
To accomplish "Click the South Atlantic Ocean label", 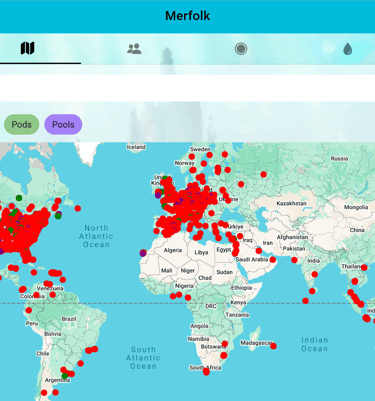I will (143, 358).
